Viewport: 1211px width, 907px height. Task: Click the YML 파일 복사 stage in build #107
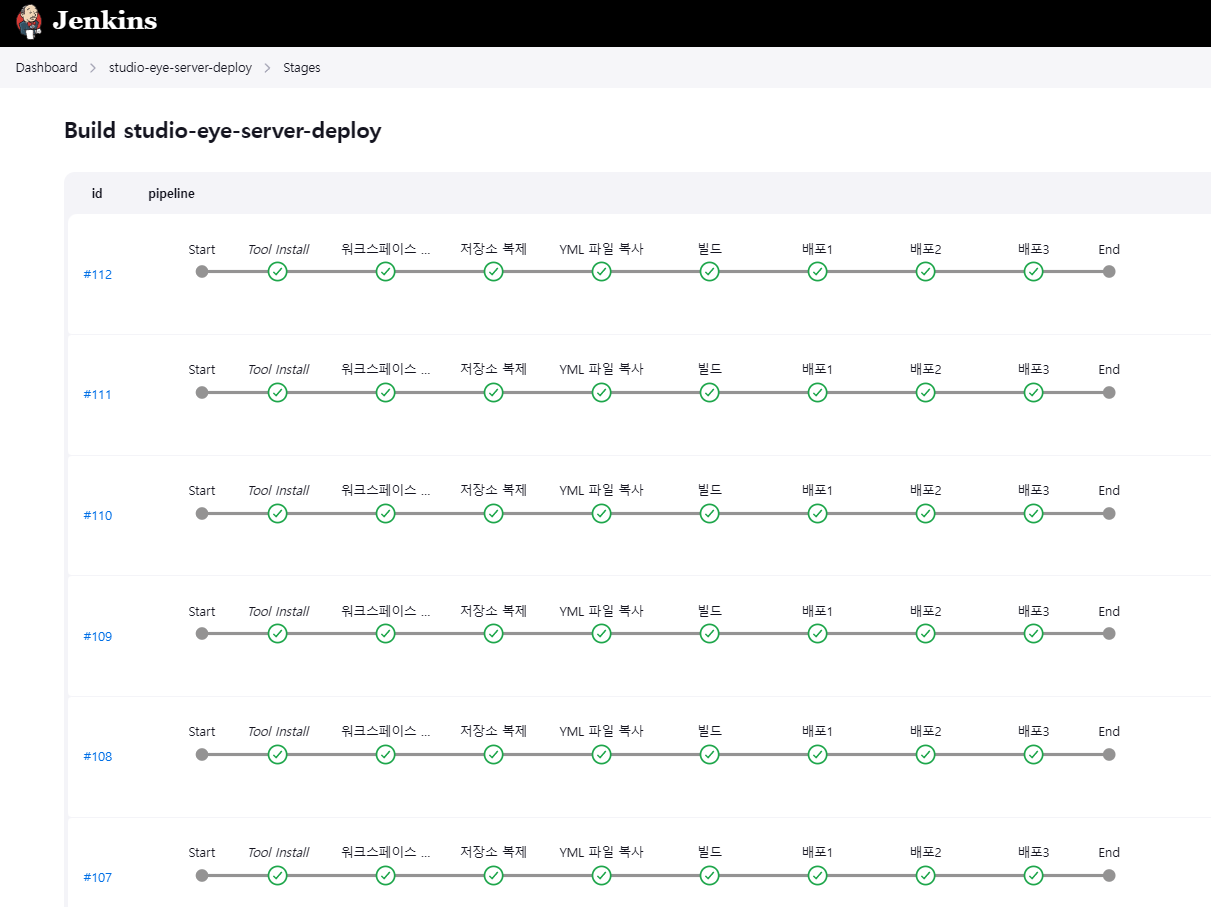coord(602,876)
